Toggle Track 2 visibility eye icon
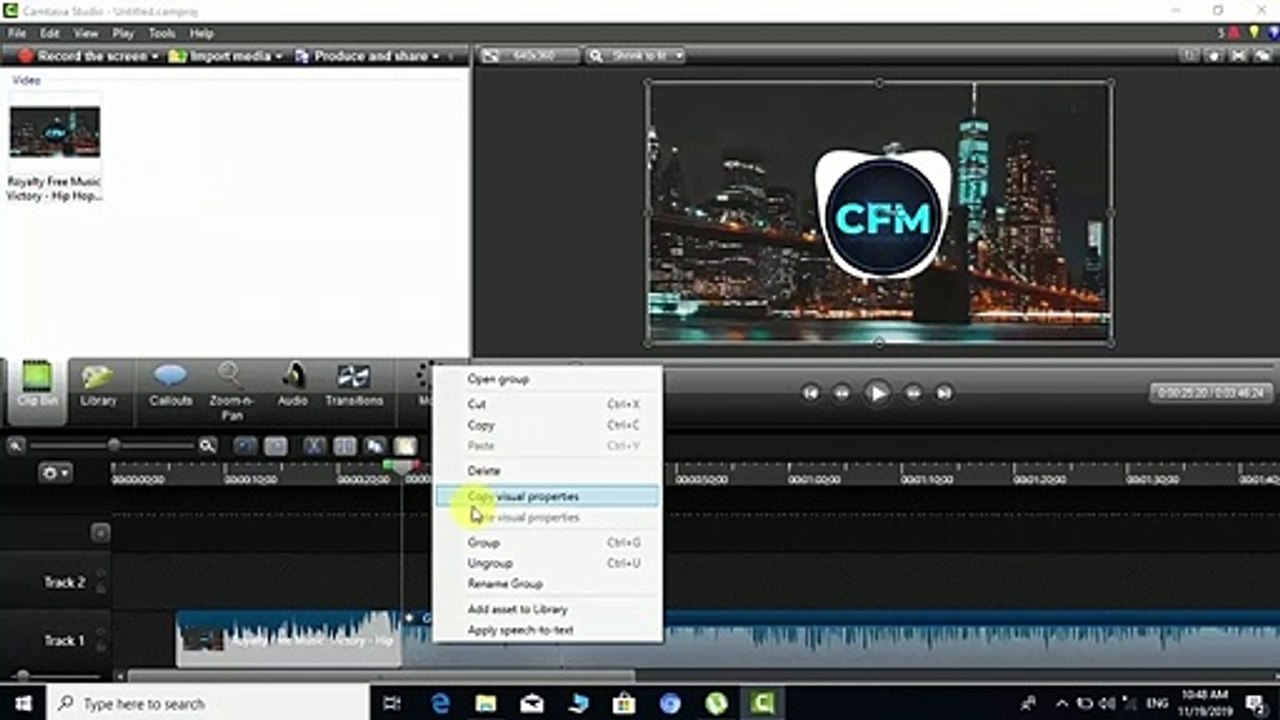 pyautogui.click(x=101, y=574)
